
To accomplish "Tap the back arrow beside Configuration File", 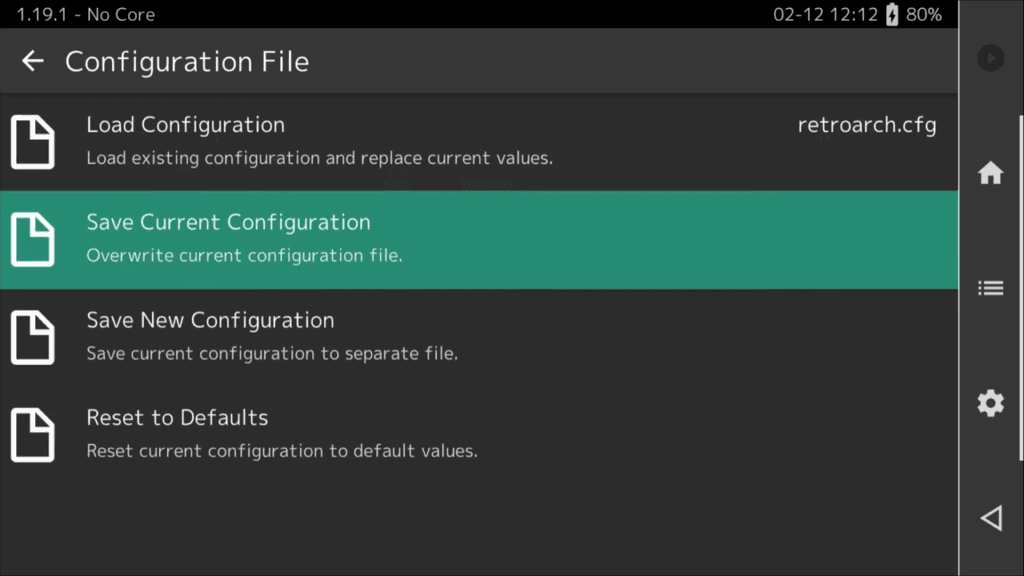I will (33, 61).
